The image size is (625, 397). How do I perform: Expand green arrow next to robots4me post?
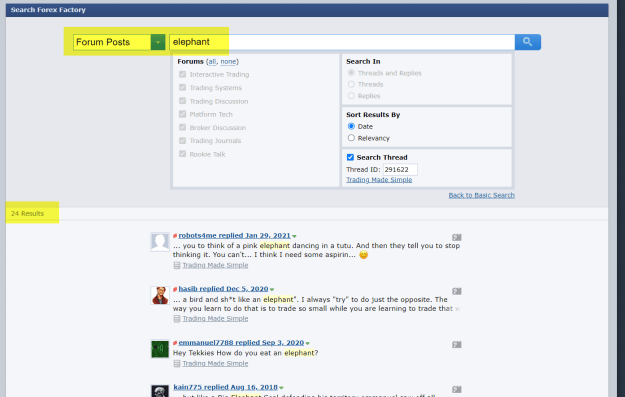(x=295, y=236)
